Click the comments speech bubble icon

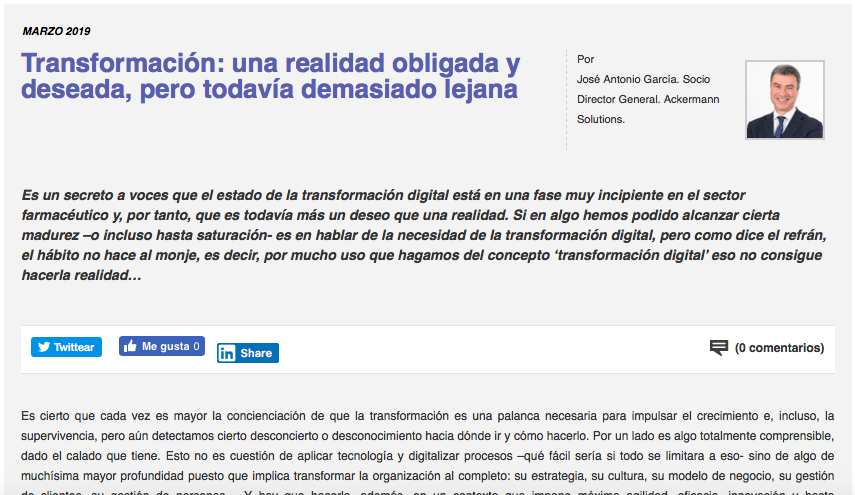click(718, 348)
